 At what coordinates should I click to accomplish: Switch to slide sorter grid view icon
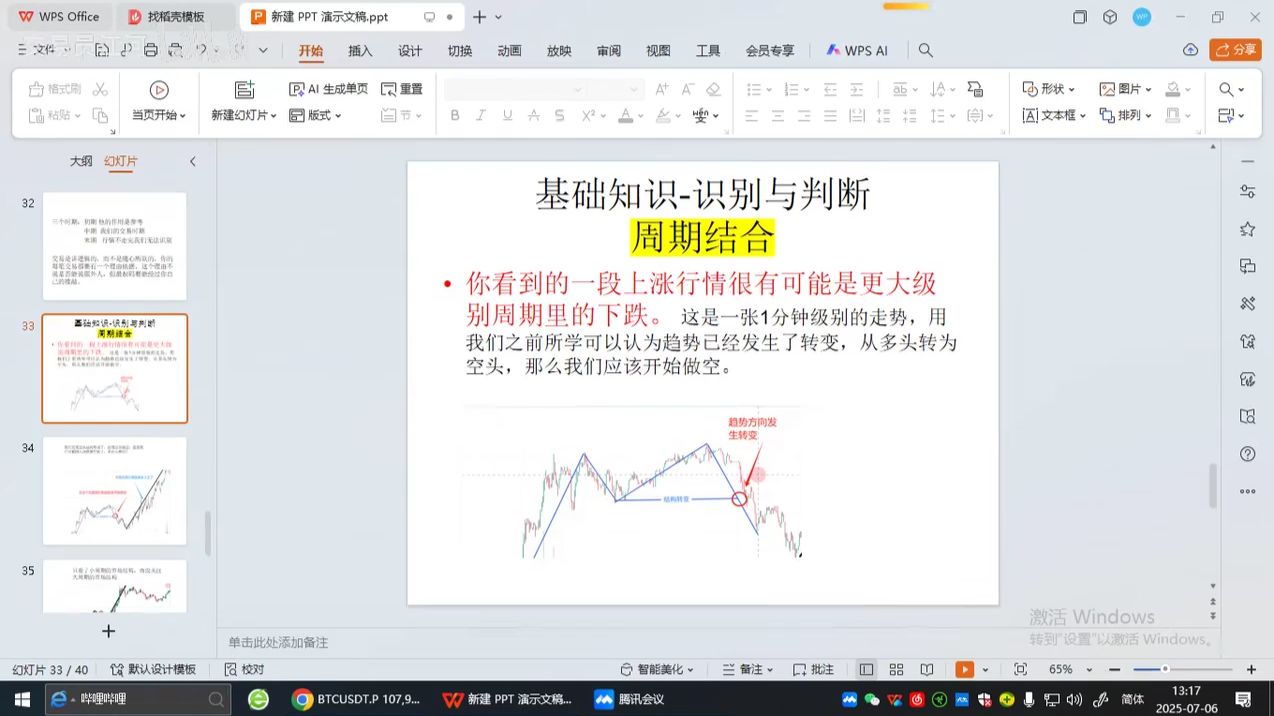896,669
